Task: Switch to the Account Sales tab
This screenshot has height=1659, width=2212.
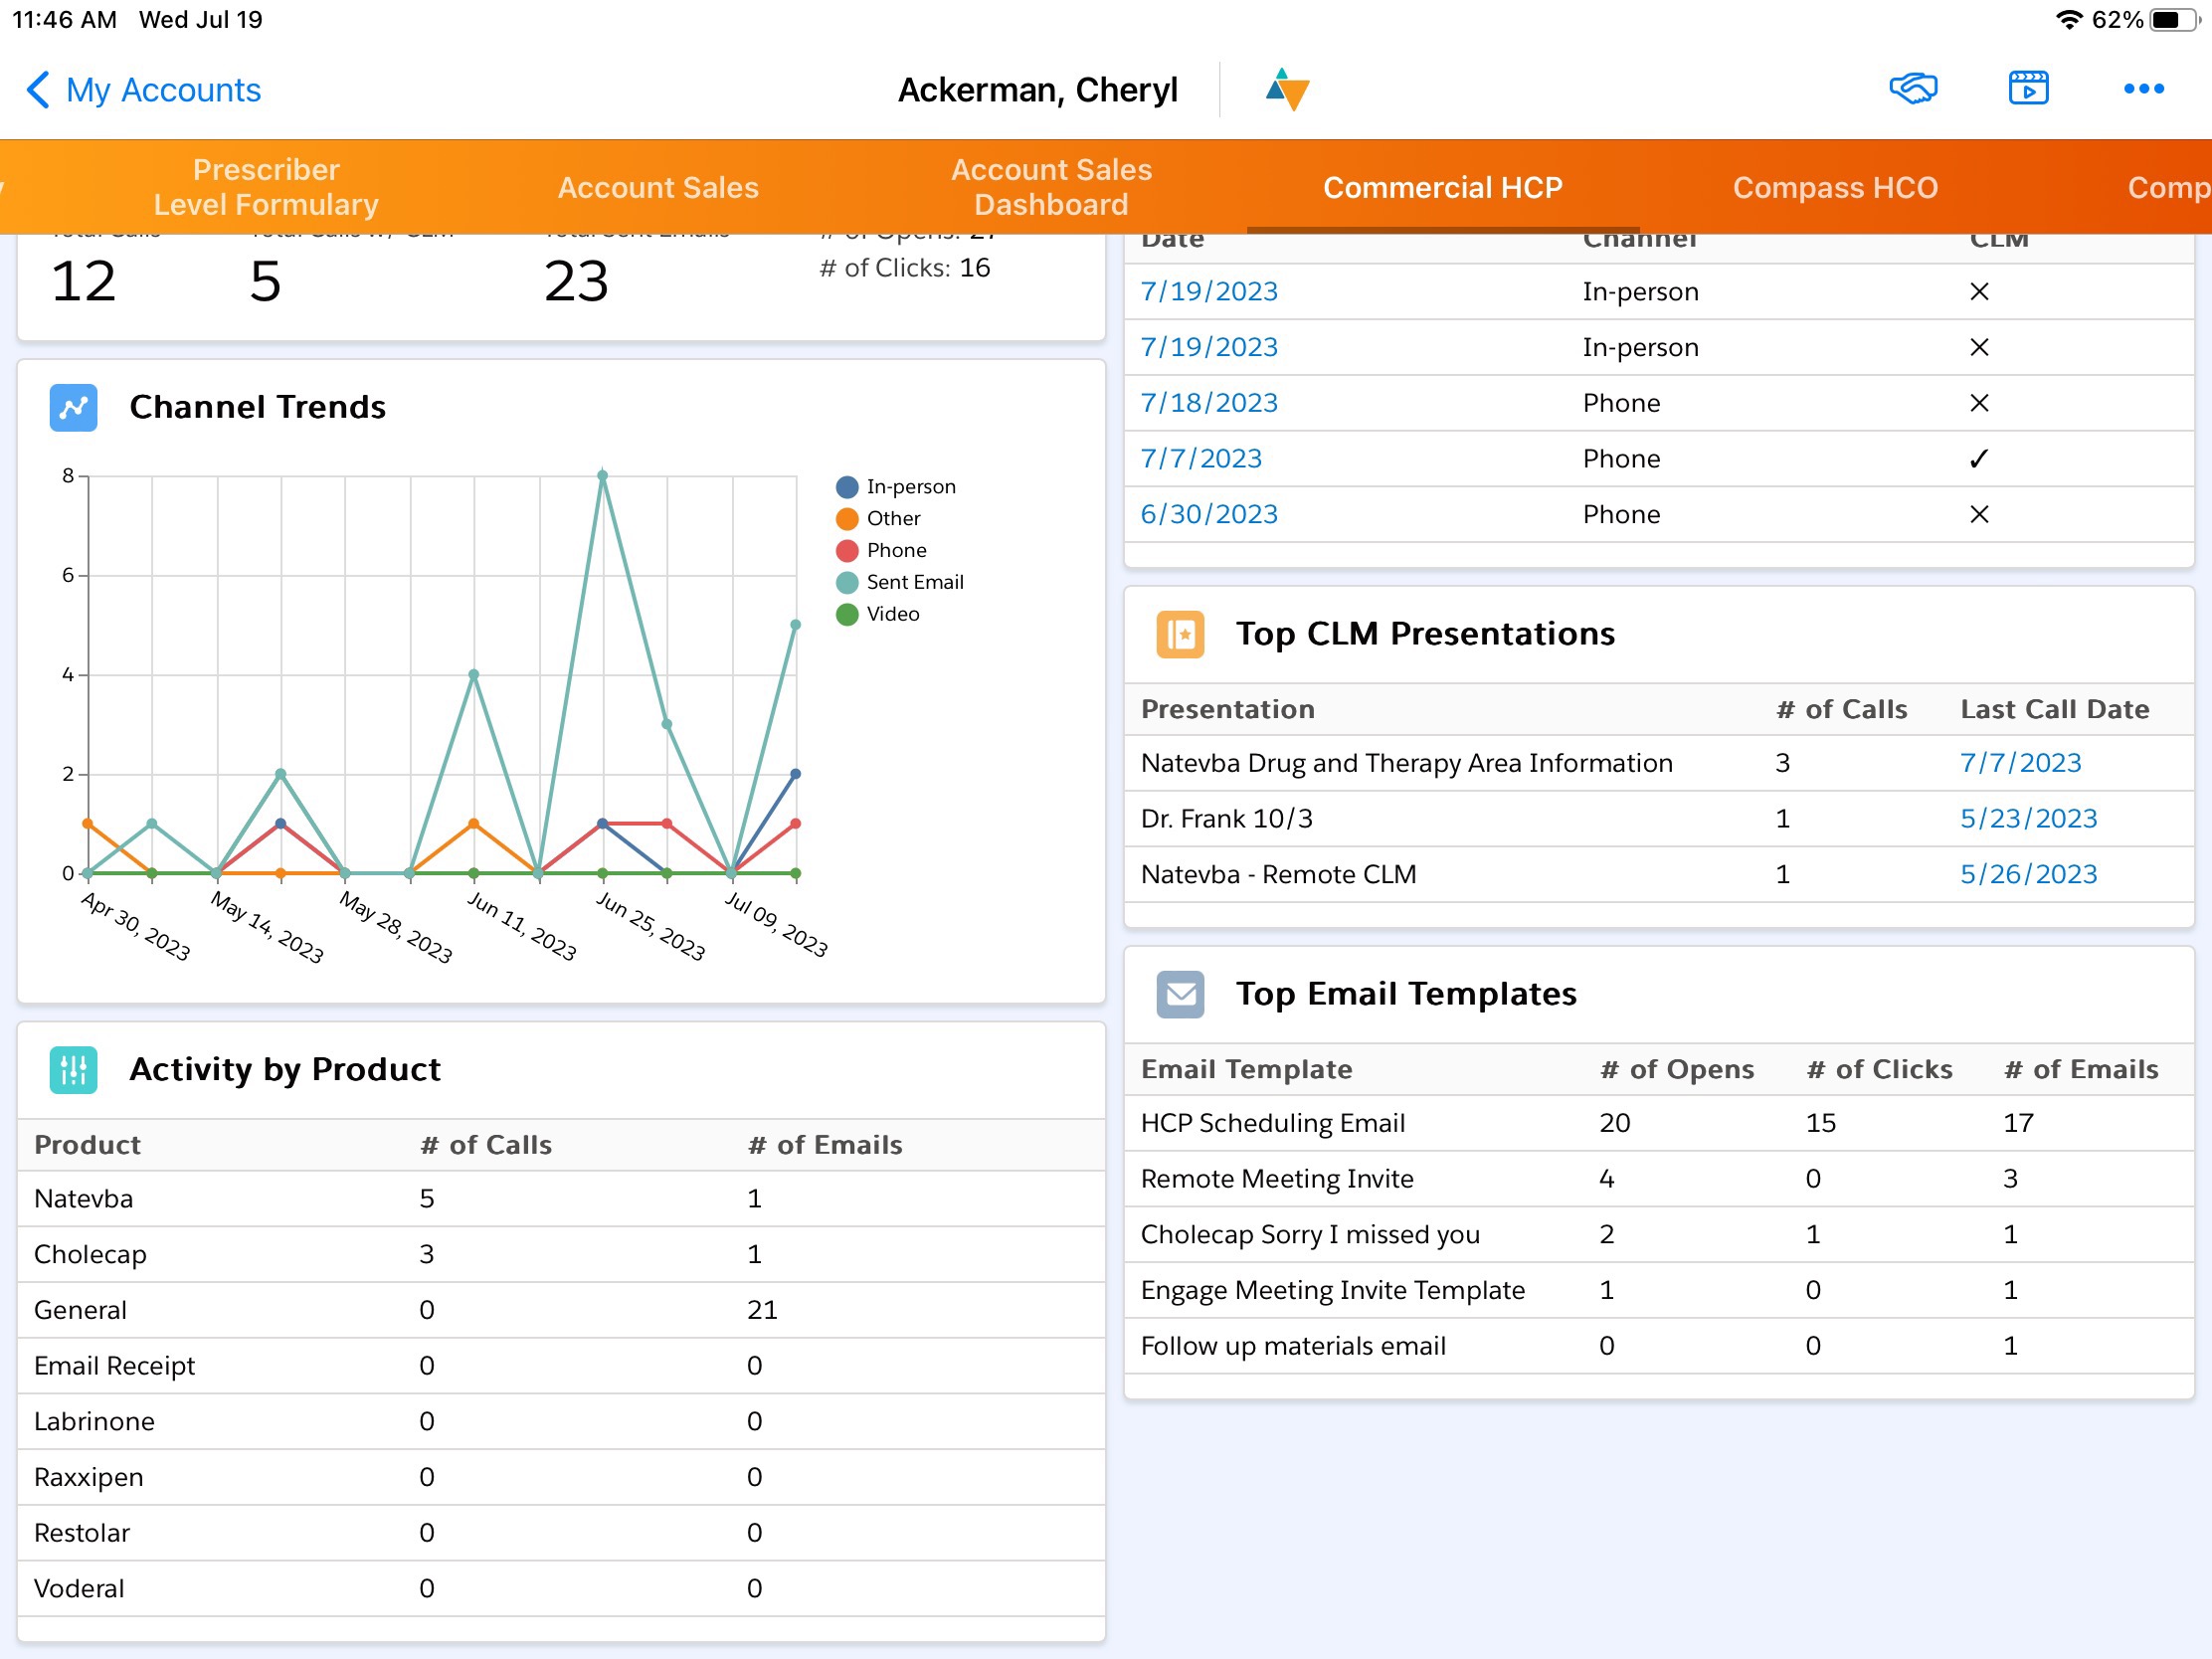Action: click(658, 187)
